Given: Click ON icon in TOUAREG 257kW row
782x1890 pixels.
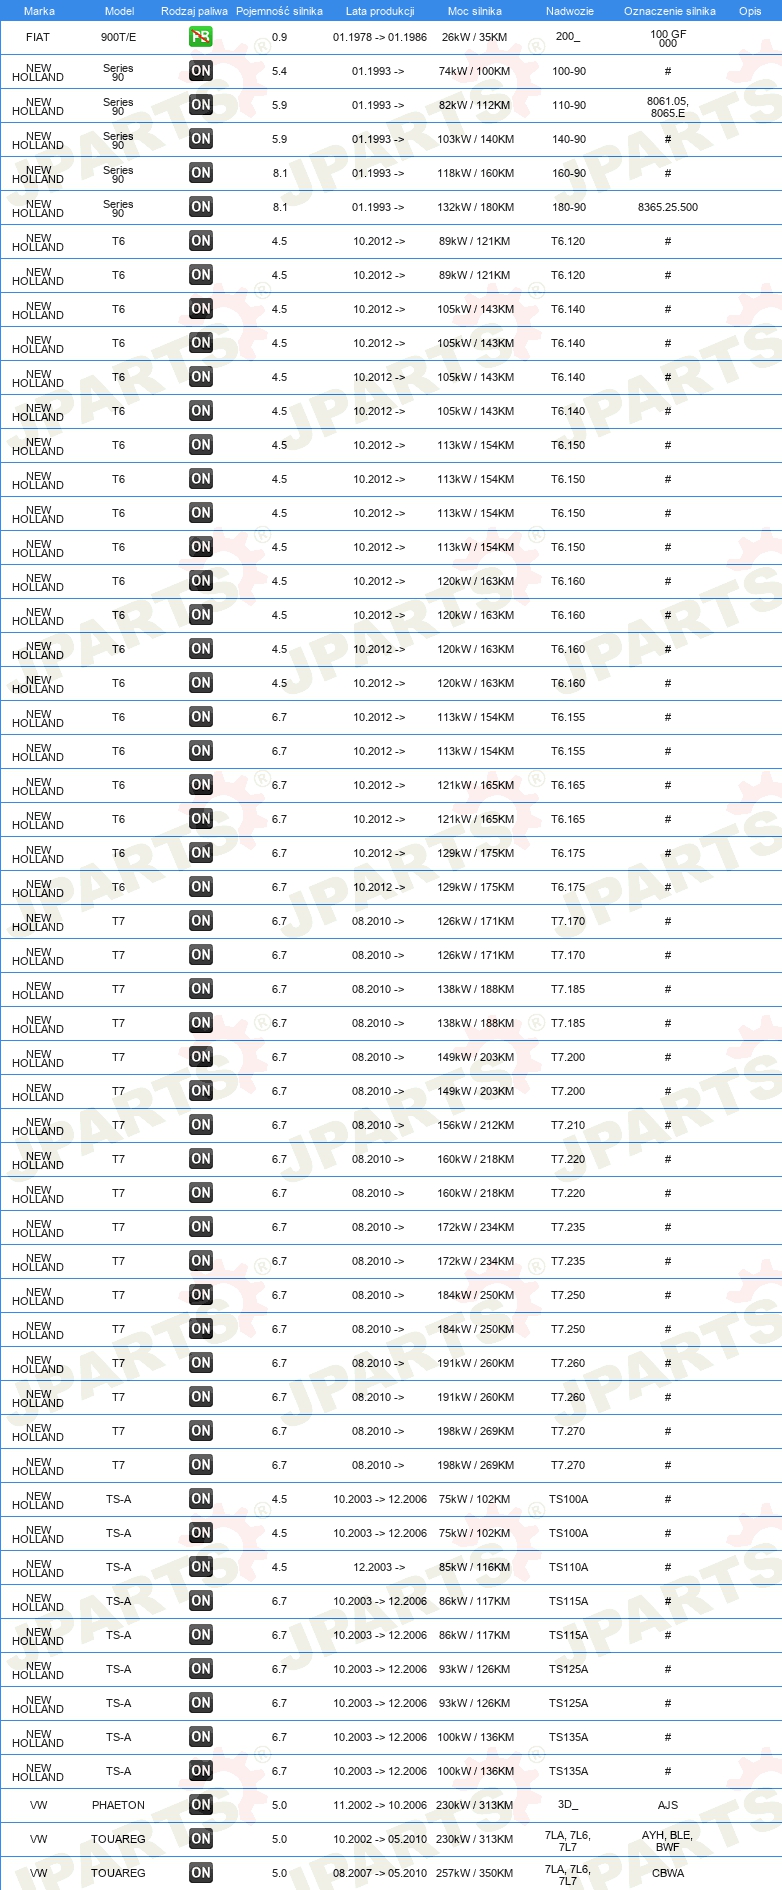Looking at the screenshot, I should (201, 1873).
